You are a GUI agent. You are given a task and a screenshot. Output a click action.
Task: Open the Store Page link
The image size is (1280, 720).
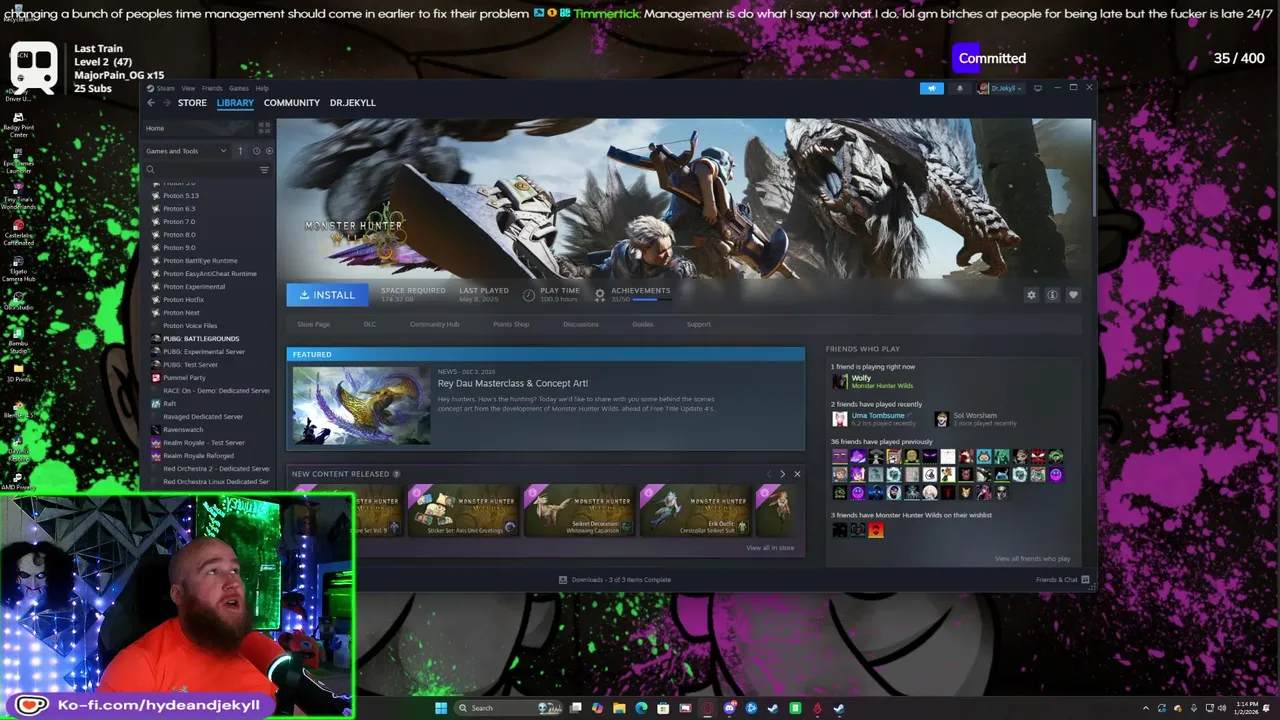pos(313,324)
